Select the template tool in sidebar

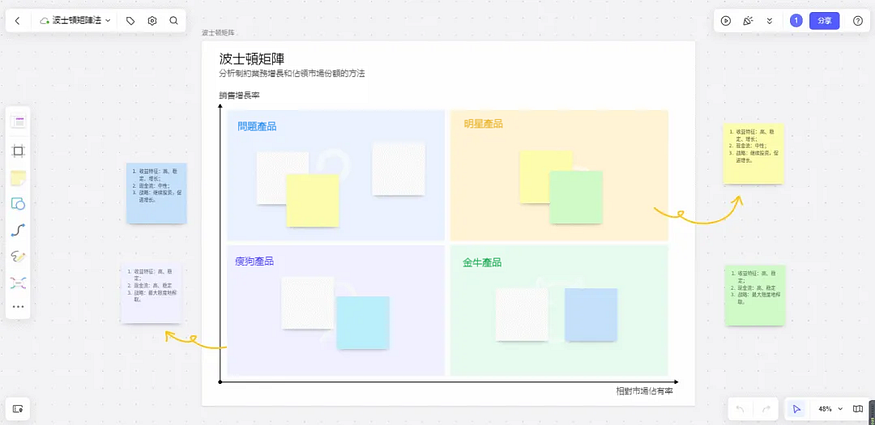tap(18, 122)
